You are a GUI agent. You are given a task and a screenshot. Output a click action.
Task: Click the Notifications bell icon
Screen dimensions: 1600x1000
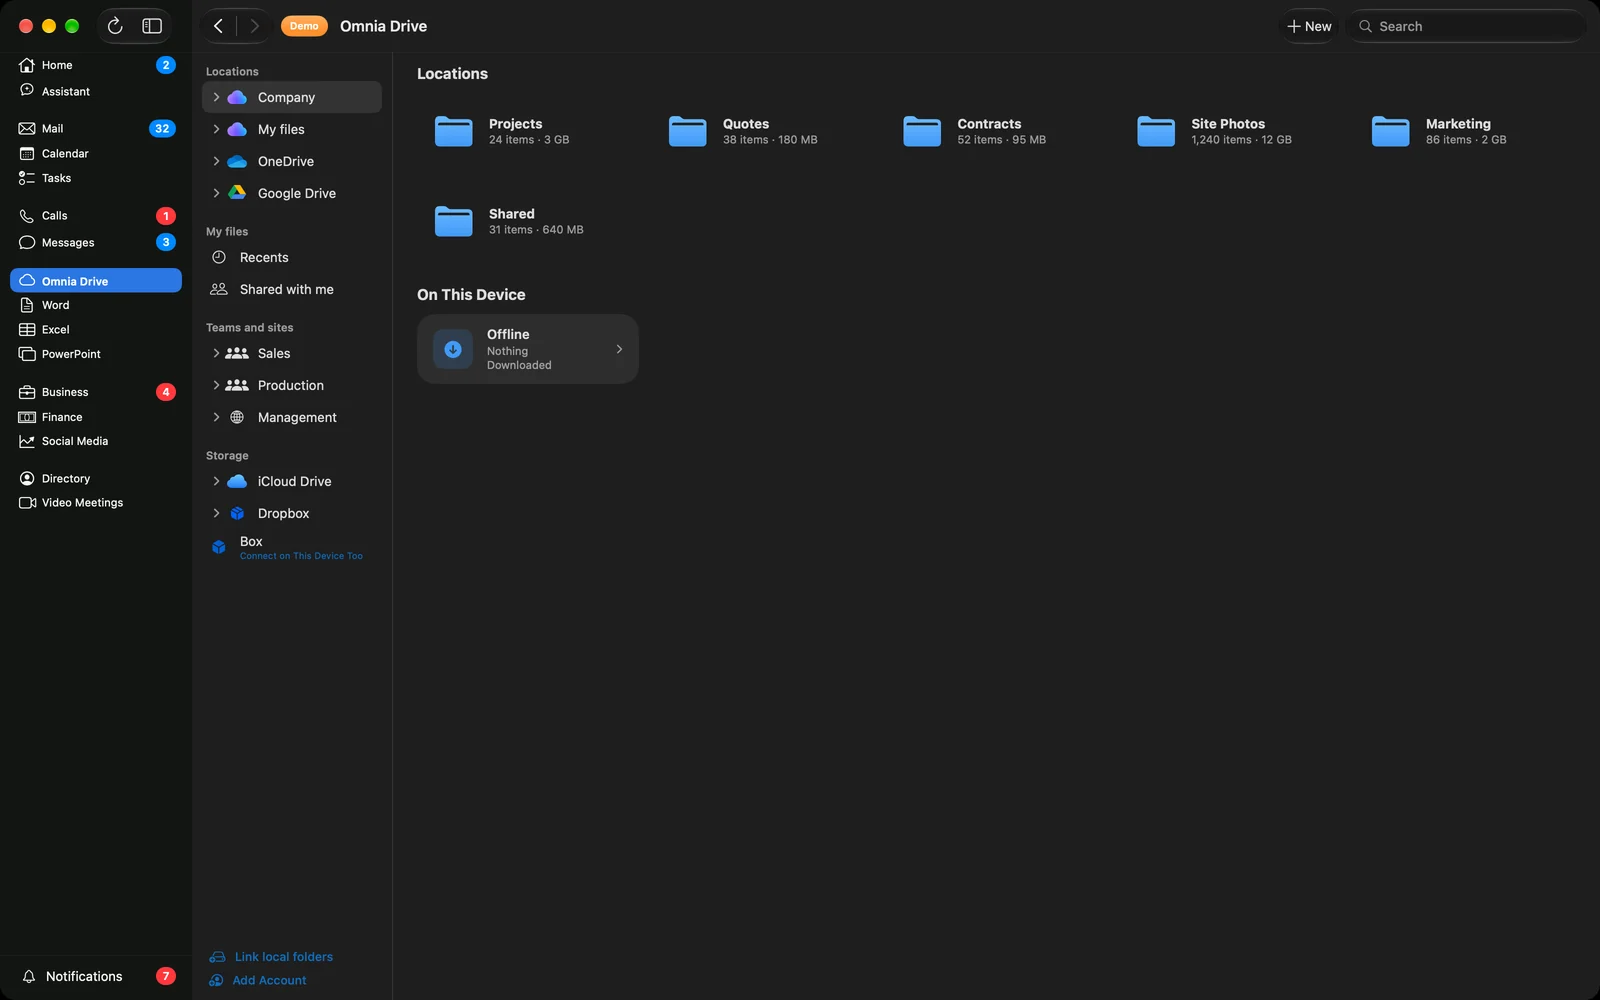click(x=29, y=976)
